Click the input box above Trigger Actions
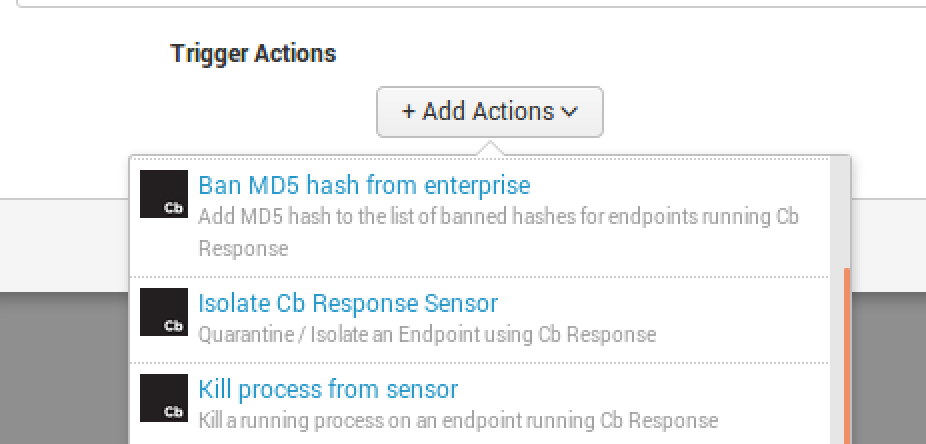Viewport: 926px width, 444px height. (x=470, y=3)
